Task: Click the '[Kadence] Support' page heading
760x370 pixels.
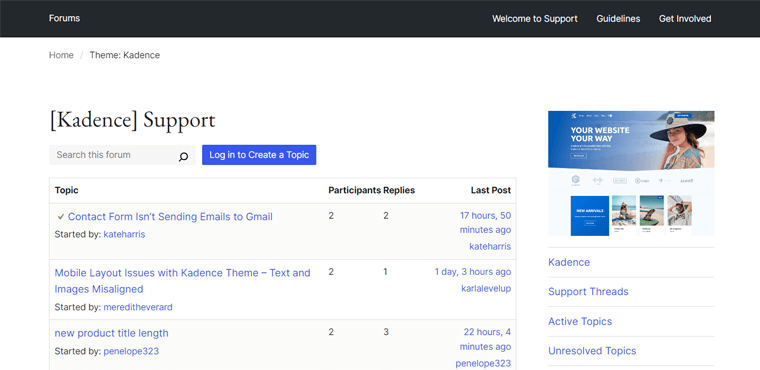Action: click(132, 120)
